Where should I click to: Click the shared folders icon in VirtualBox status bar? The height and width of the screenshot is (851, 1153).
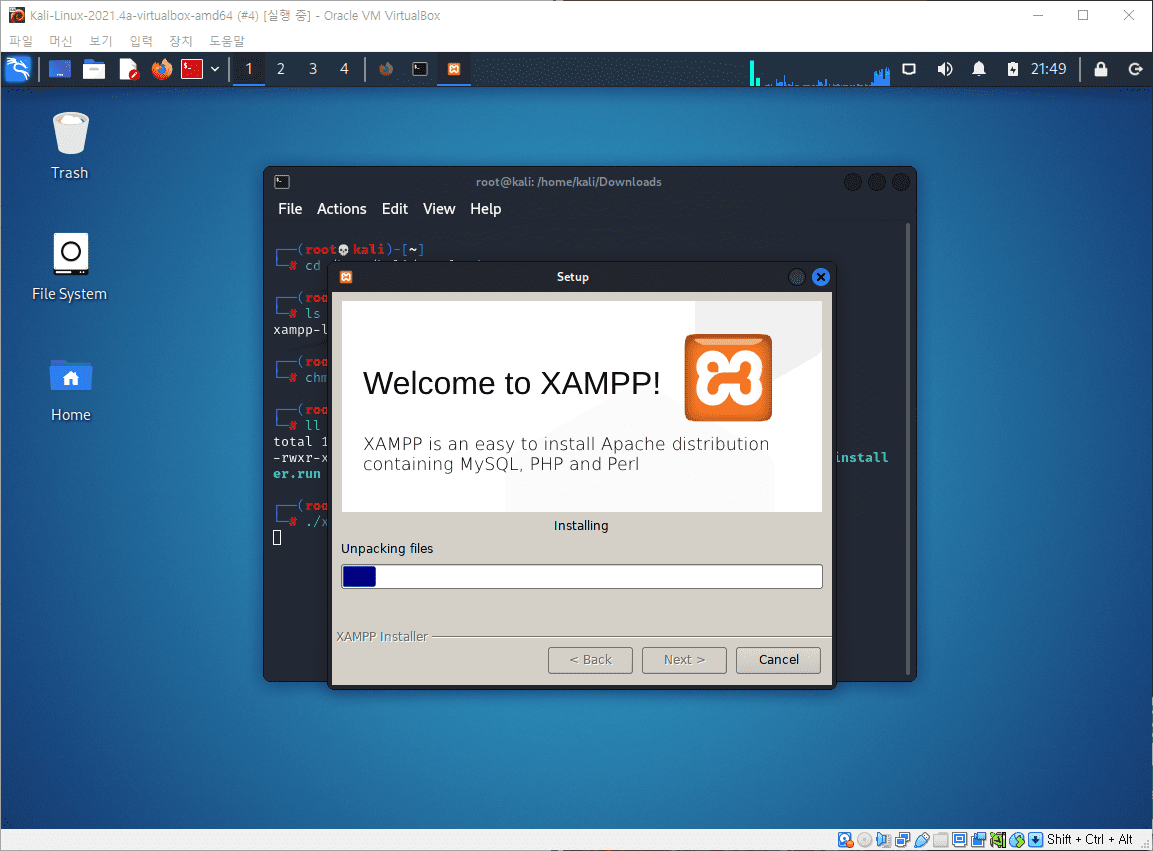(939, 839)
